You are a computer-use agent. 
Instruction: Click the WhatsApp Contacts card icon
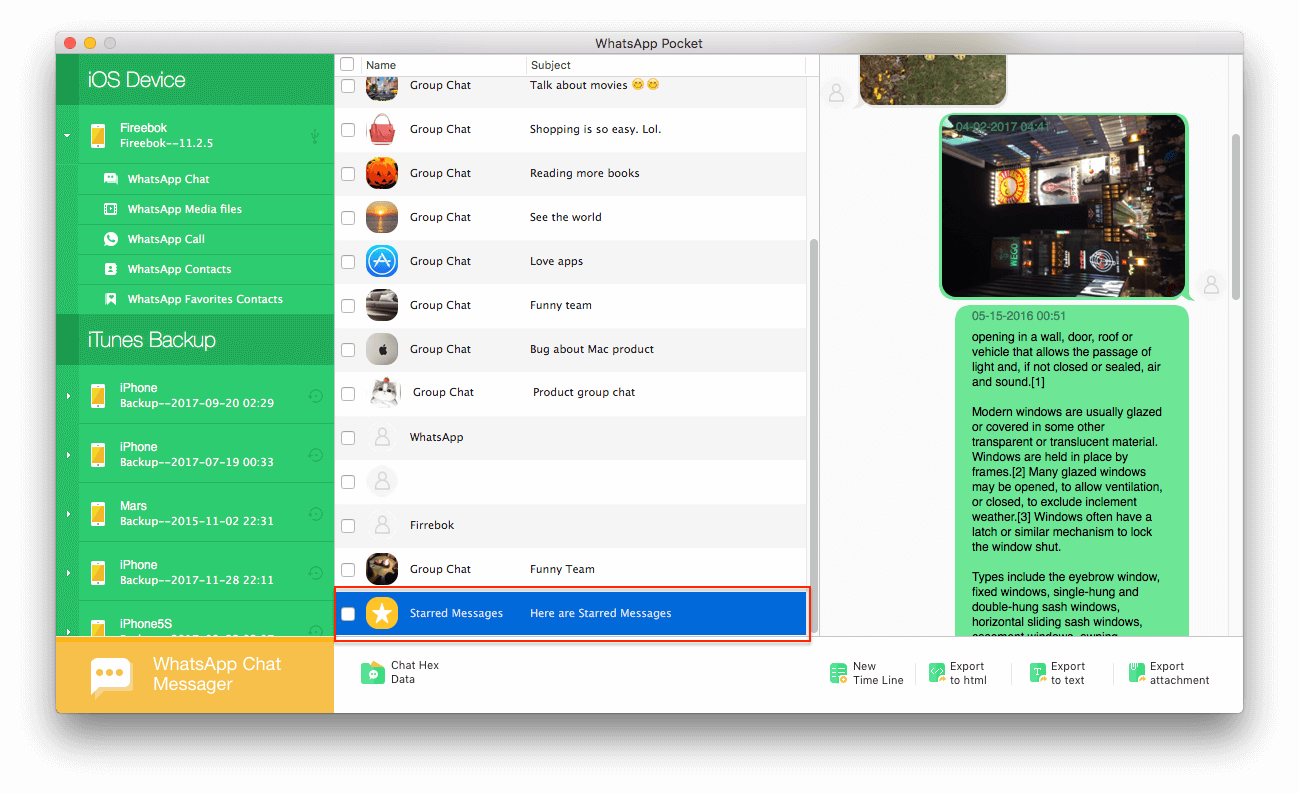click(x=110, y=269)
